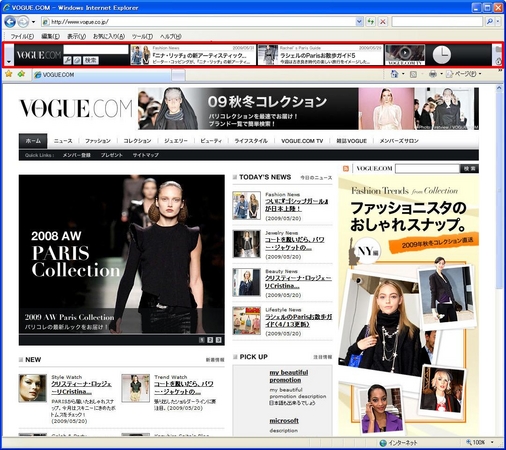Open the メンバーズサロン navigation item
This screenshot has width=506, height=450.
tap(399, 141)
